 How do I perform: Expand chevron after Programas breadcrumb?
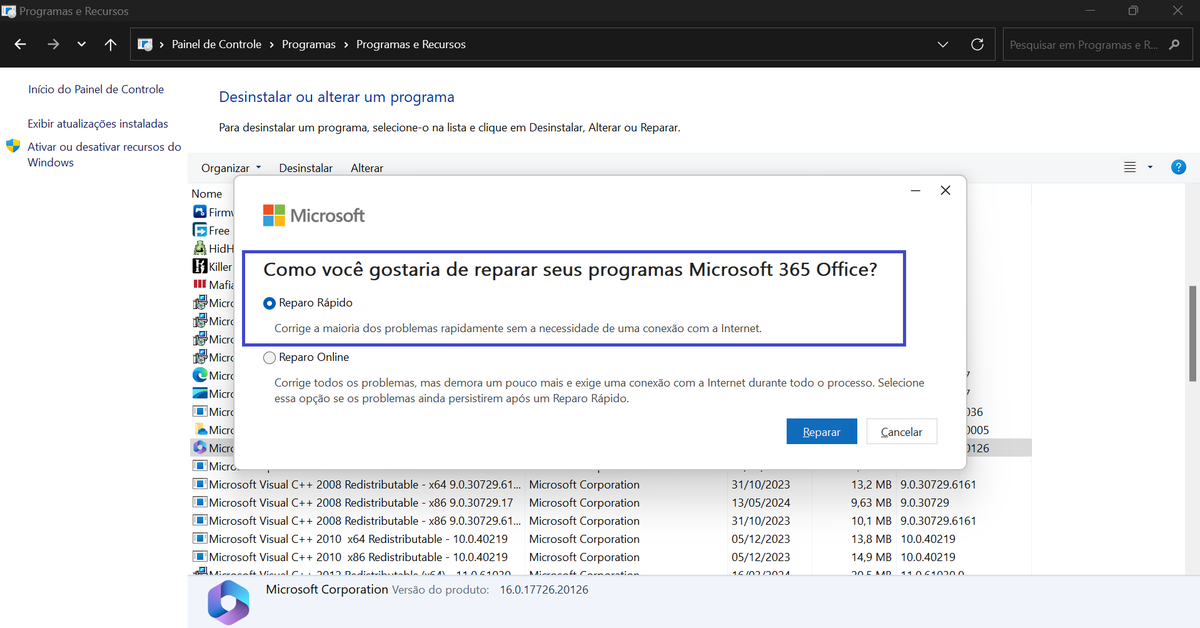point(346,45)
